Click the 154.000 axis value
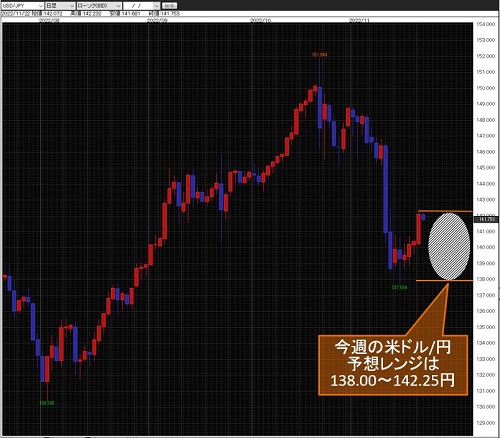 pyautogui.click(x=486, y=24)
